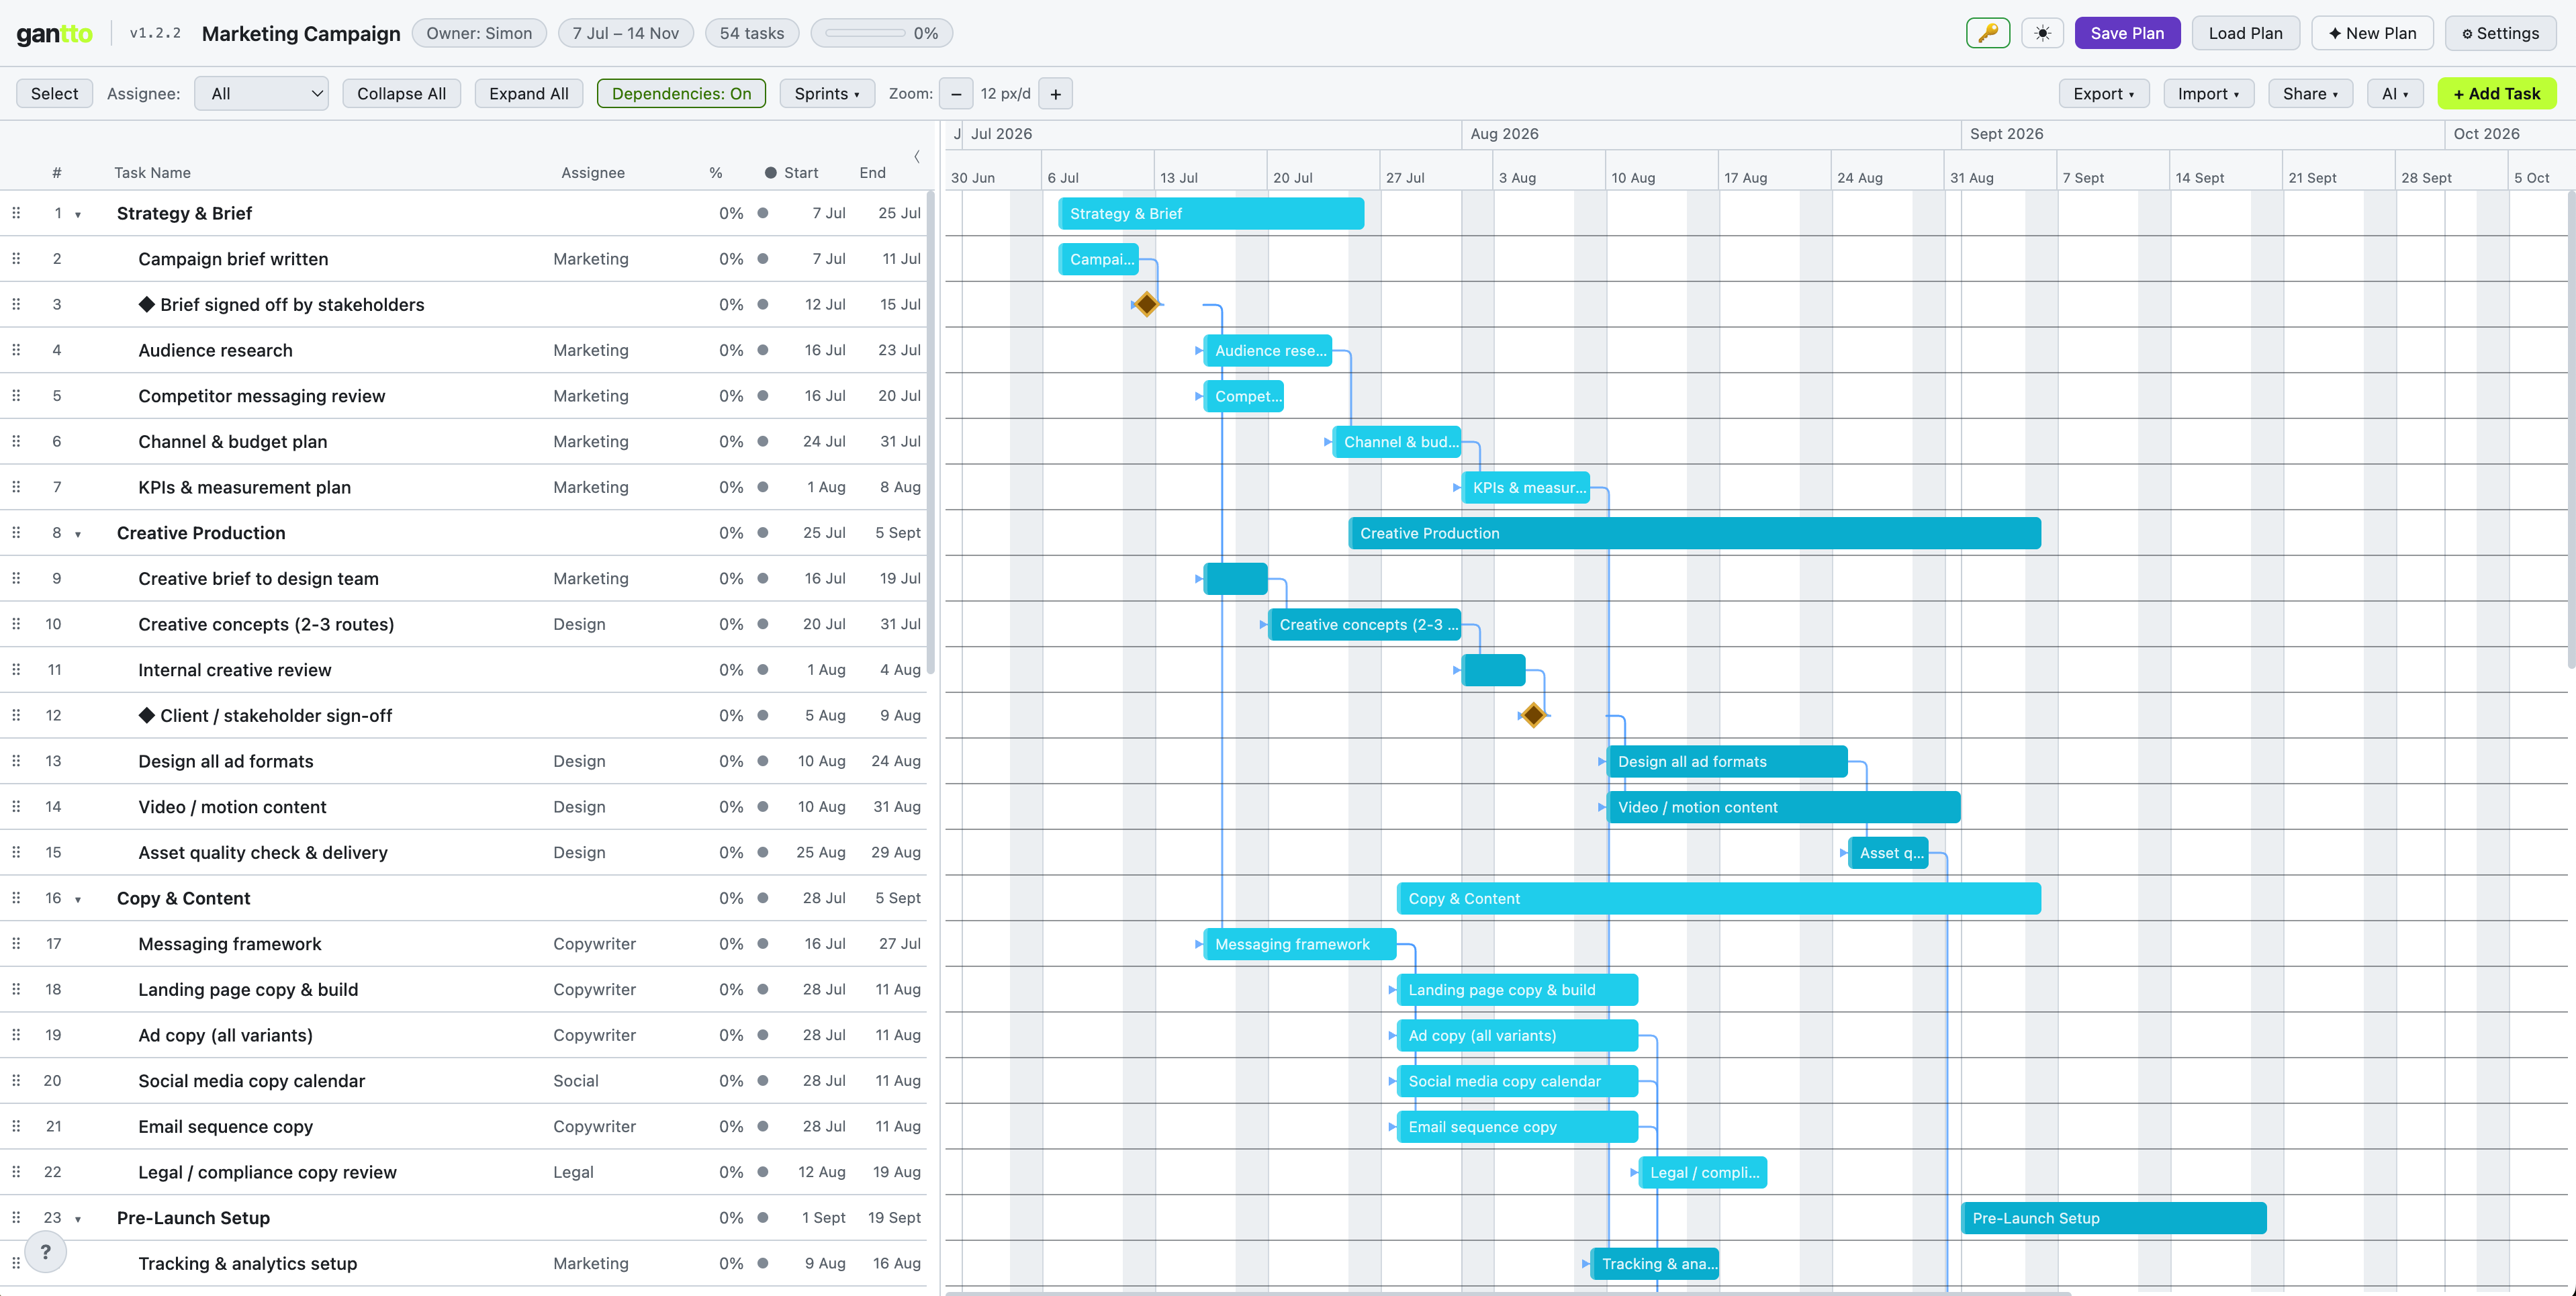This screenshot has height=1296, width=2576.
Task: Click zoom in plus button
Action: [x=1055, y=94]
